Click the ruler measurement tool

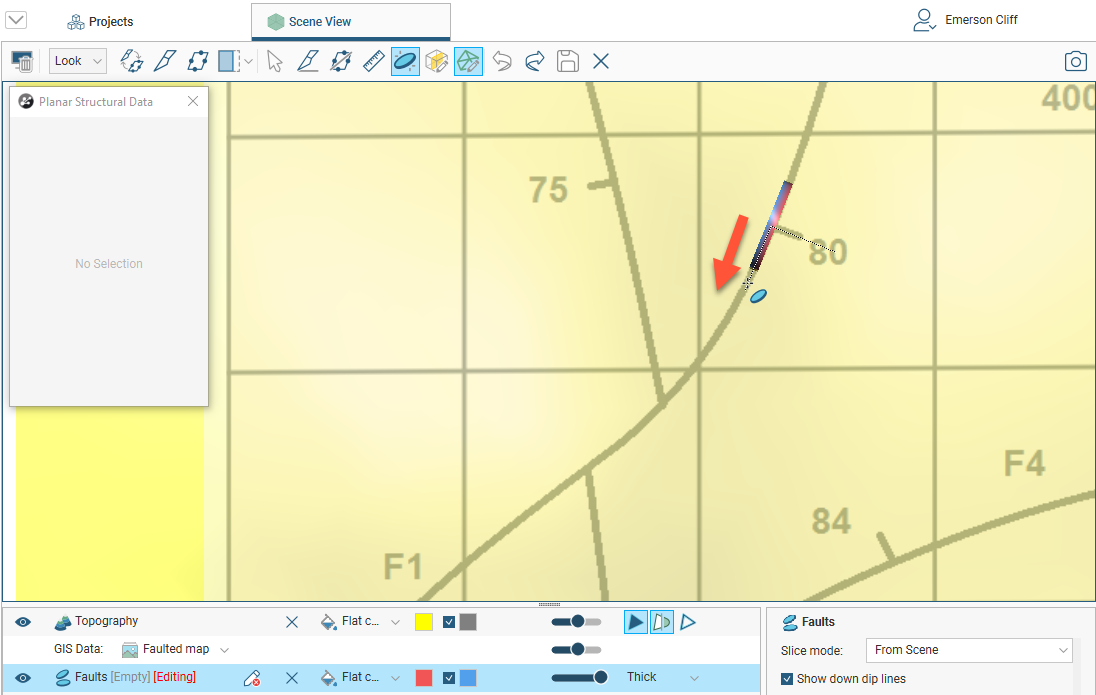pyautogui.click(x=373, y=61)
